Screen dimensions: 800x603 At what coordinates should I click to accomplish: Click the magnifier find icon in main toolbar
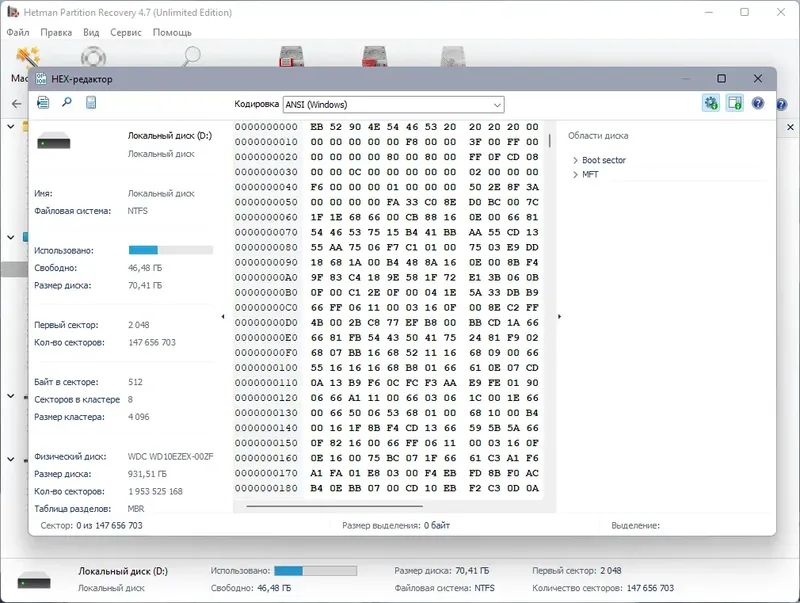point(191,56)
